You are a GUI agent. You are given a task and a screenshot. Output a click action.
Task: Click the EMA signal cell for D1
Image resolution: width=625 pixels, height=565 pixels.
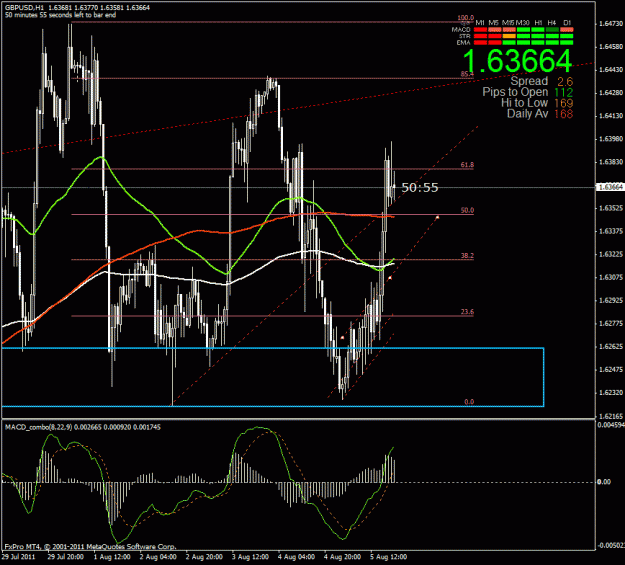(566, 43)
